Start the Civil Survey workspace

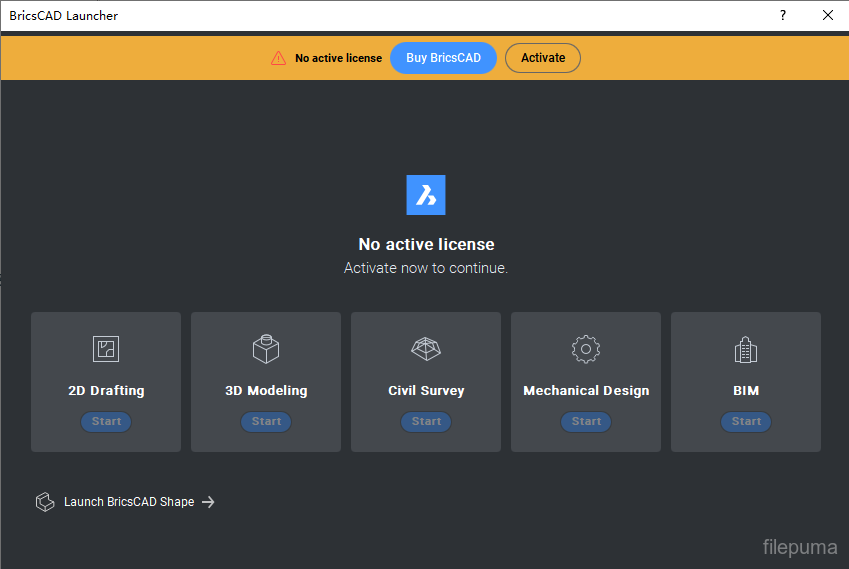[x=426, y=422]
